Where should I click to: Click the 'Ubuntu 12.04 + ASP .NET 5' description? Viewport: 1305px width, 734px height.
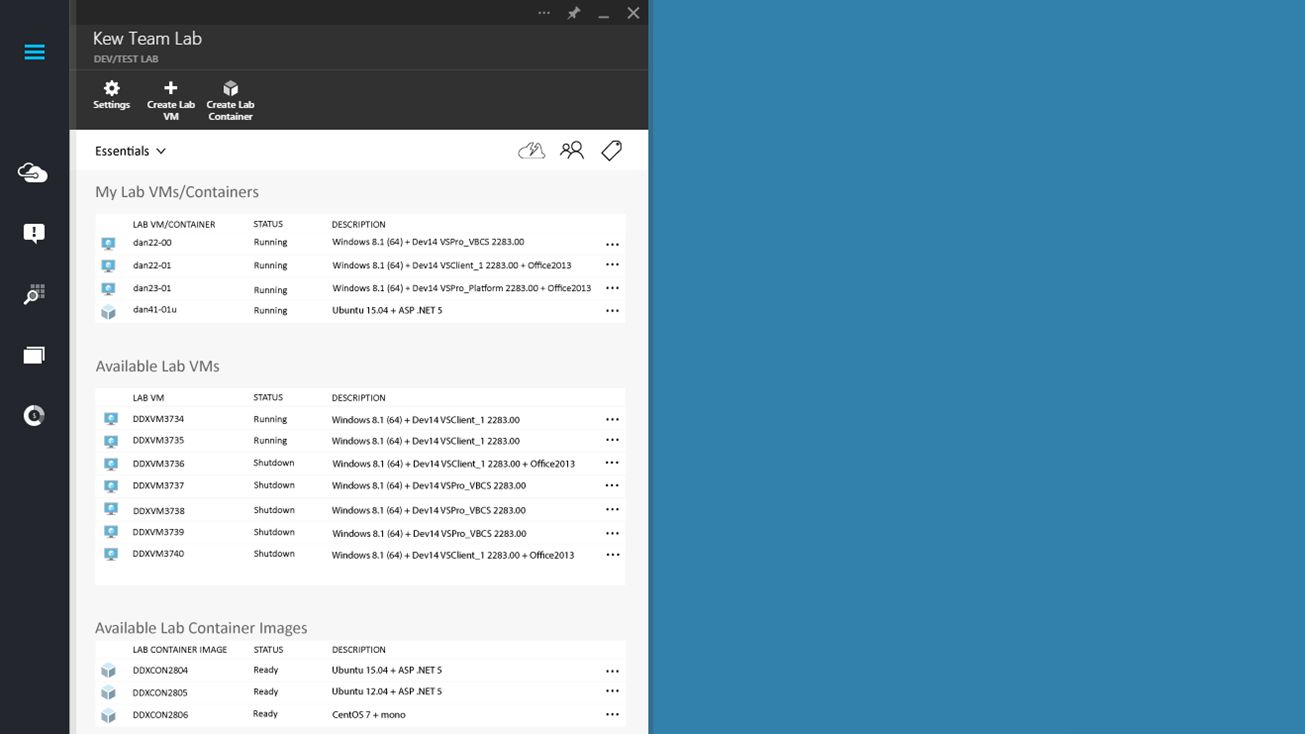(x=387, y=691)
